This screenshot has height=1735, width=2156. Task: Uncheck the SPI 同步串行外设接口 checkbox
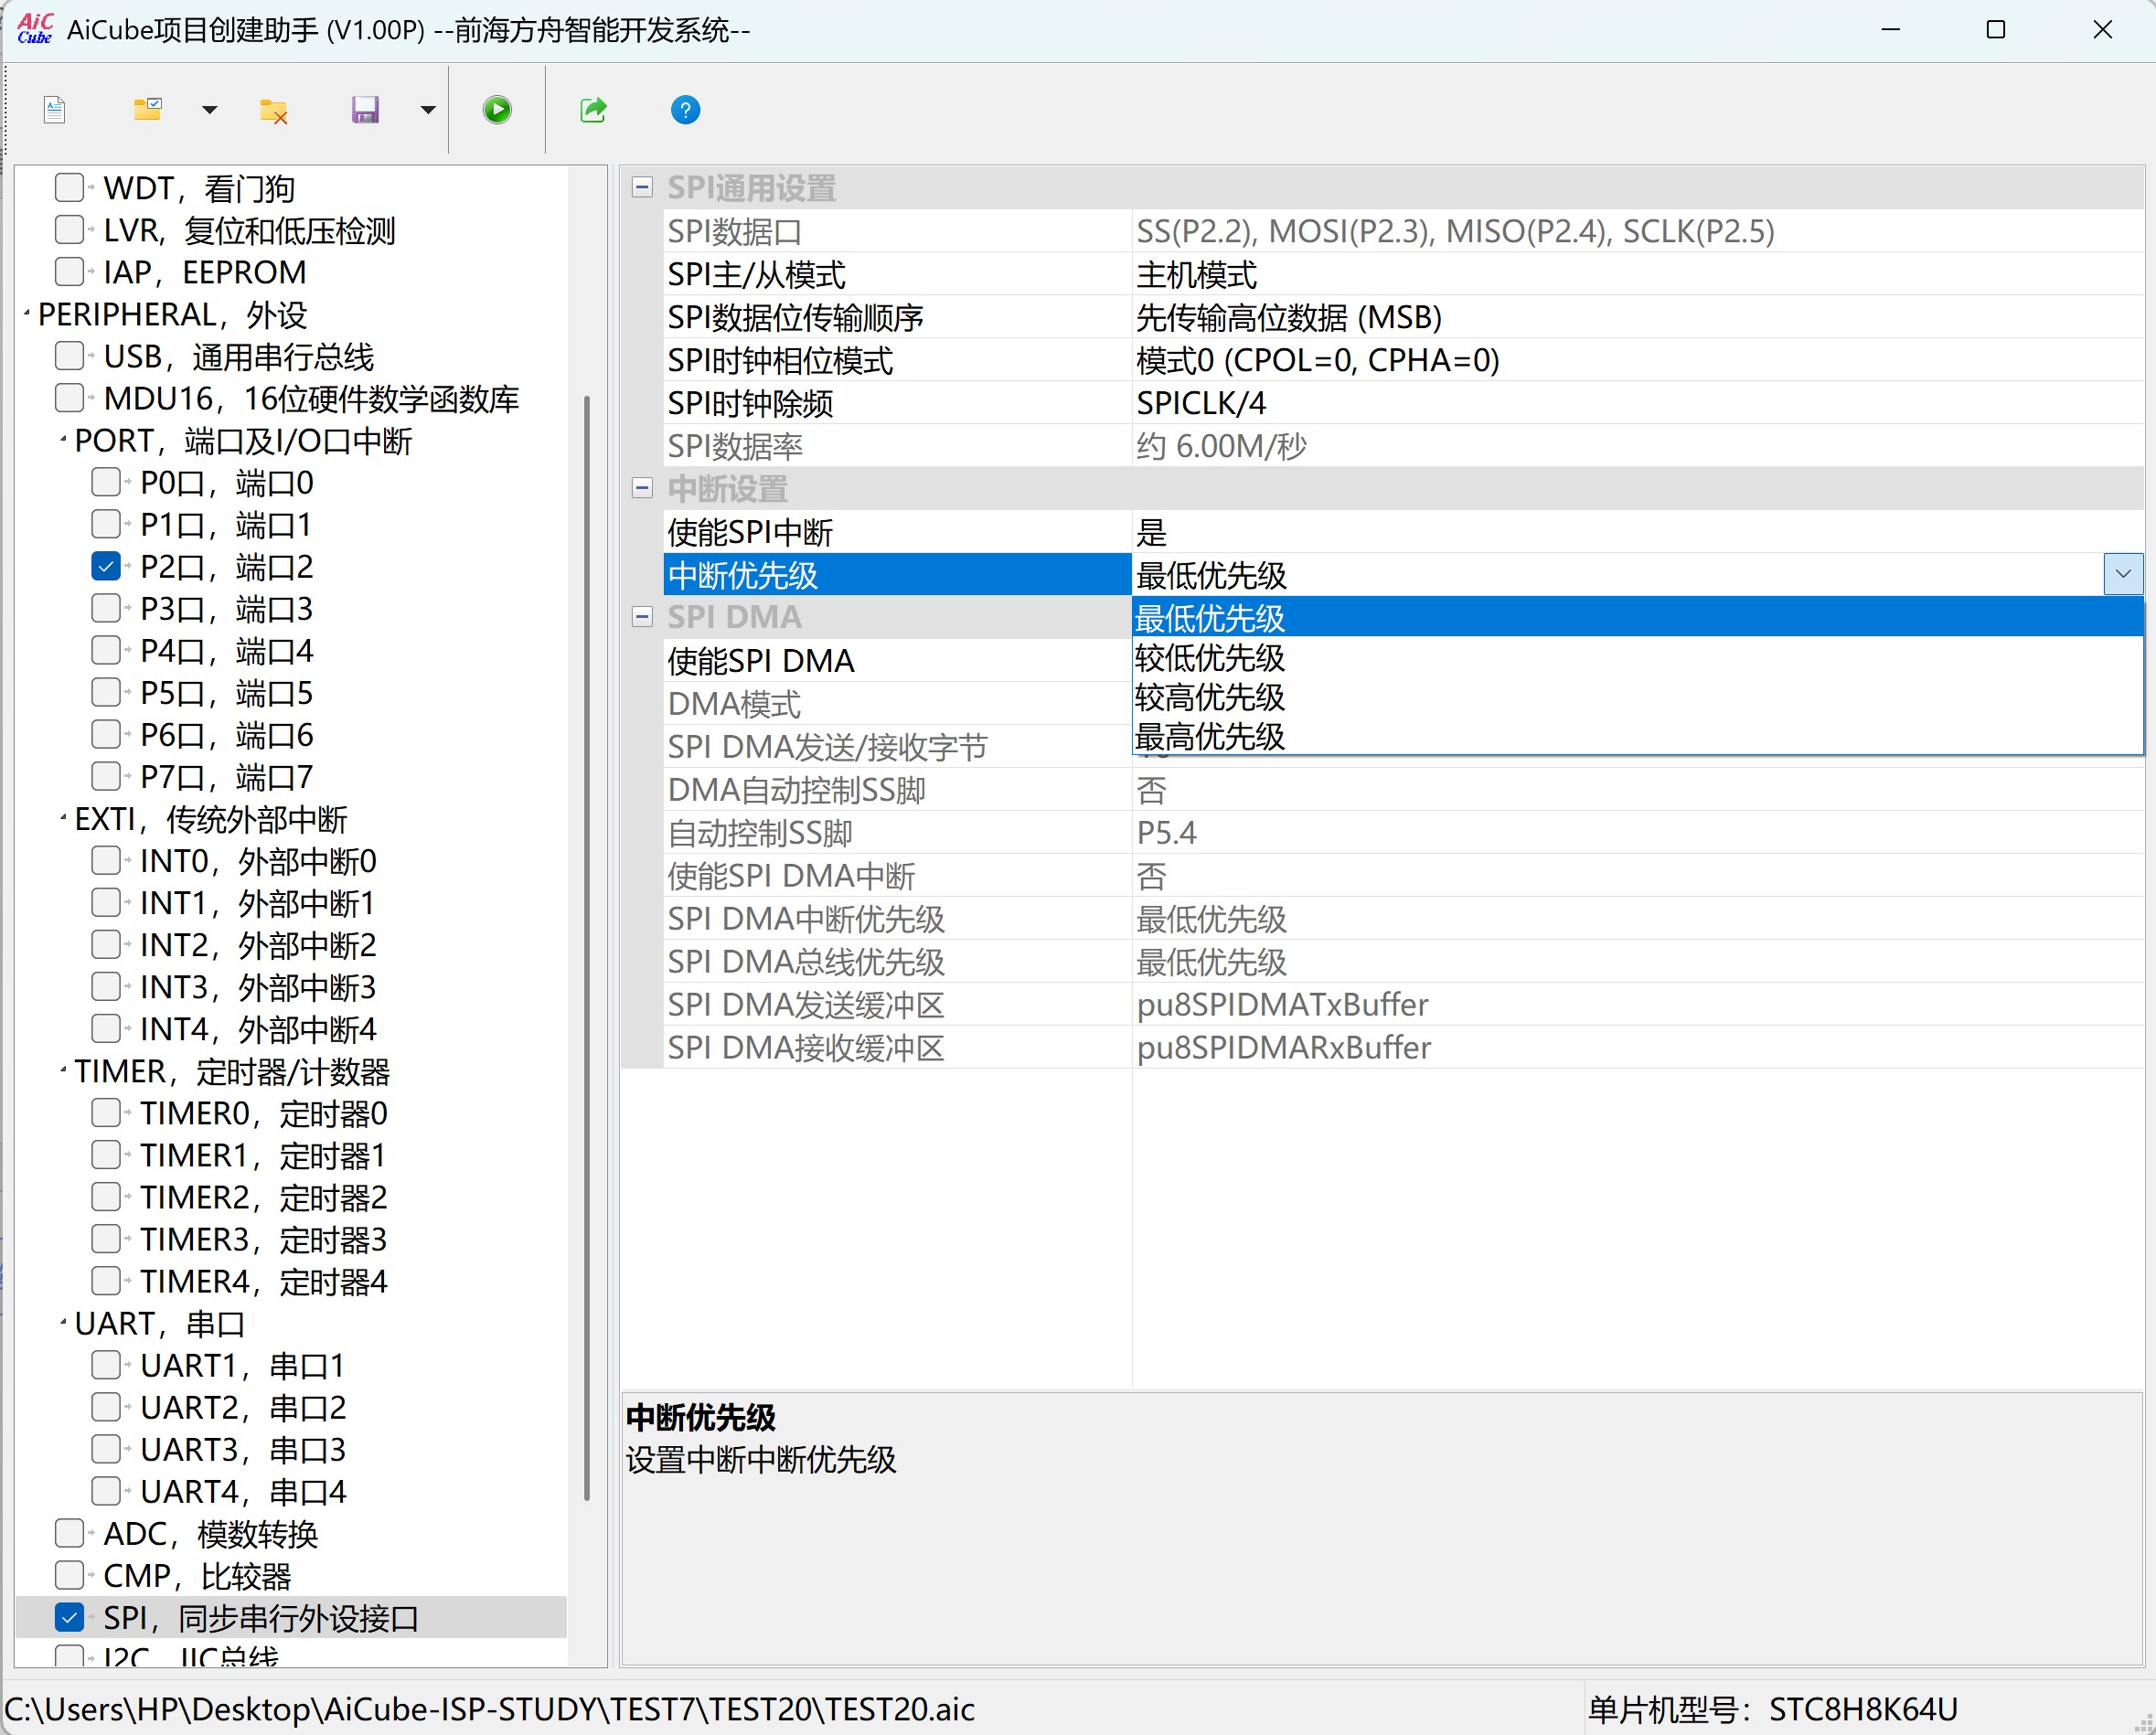[x=69, y=1617]
